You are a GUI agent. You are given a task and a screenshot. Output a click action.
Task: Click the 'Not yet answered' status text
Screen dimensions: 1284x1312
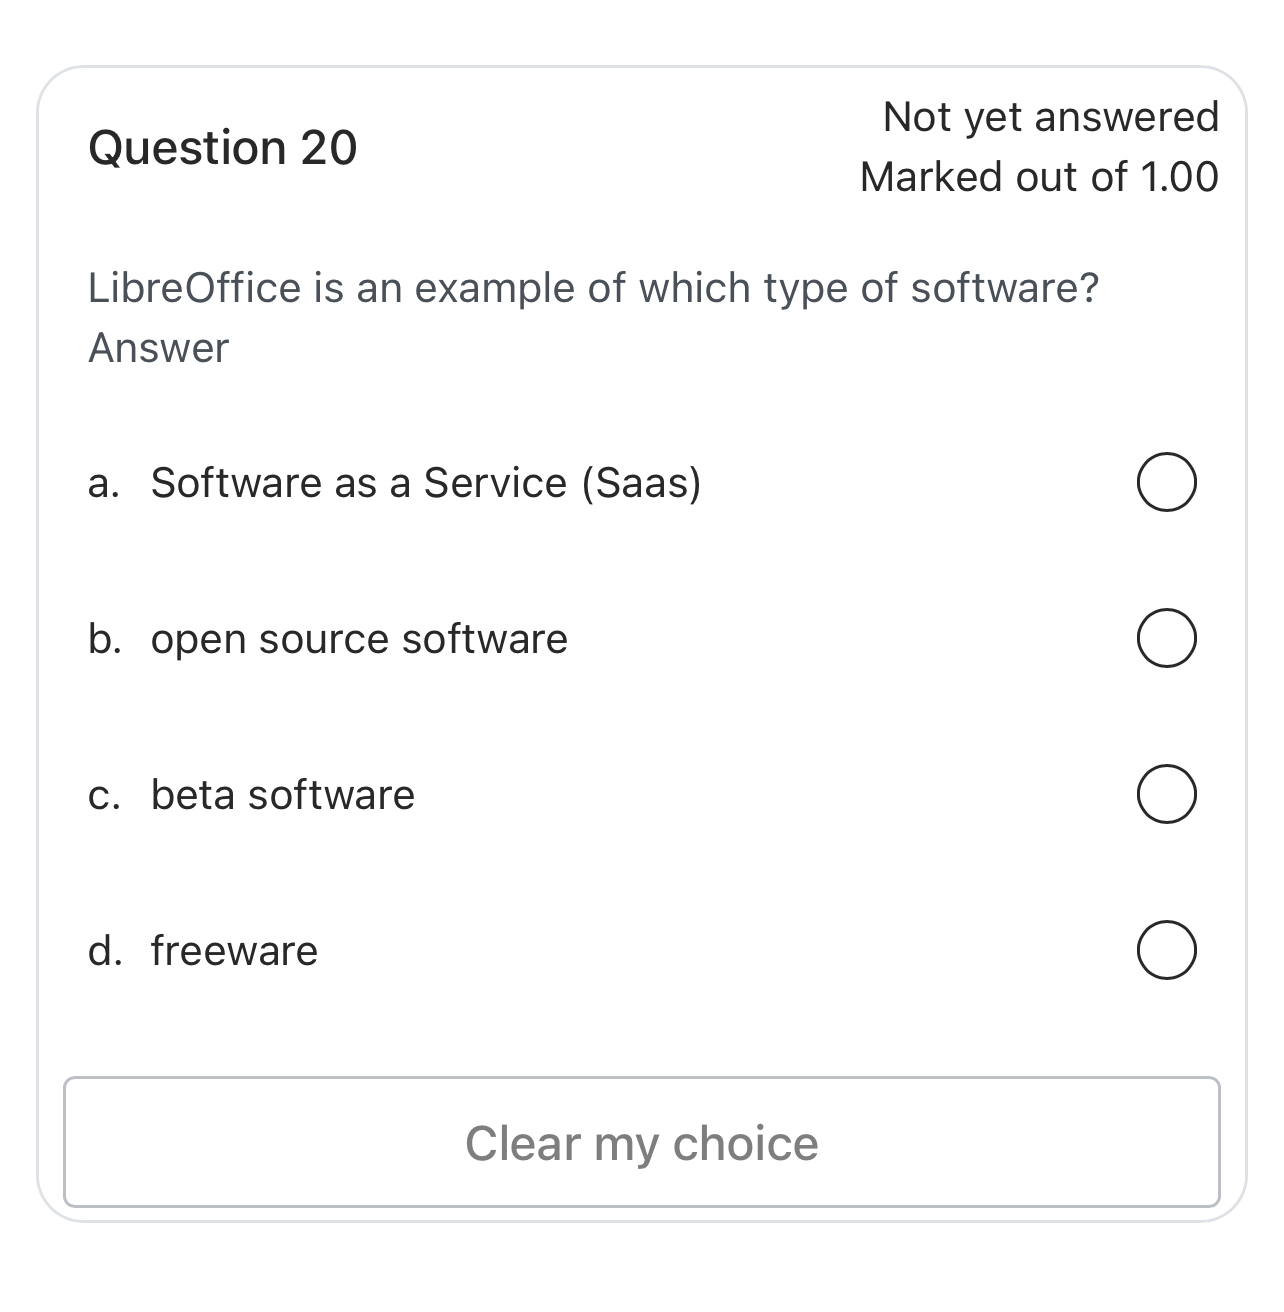[1050, 116]
